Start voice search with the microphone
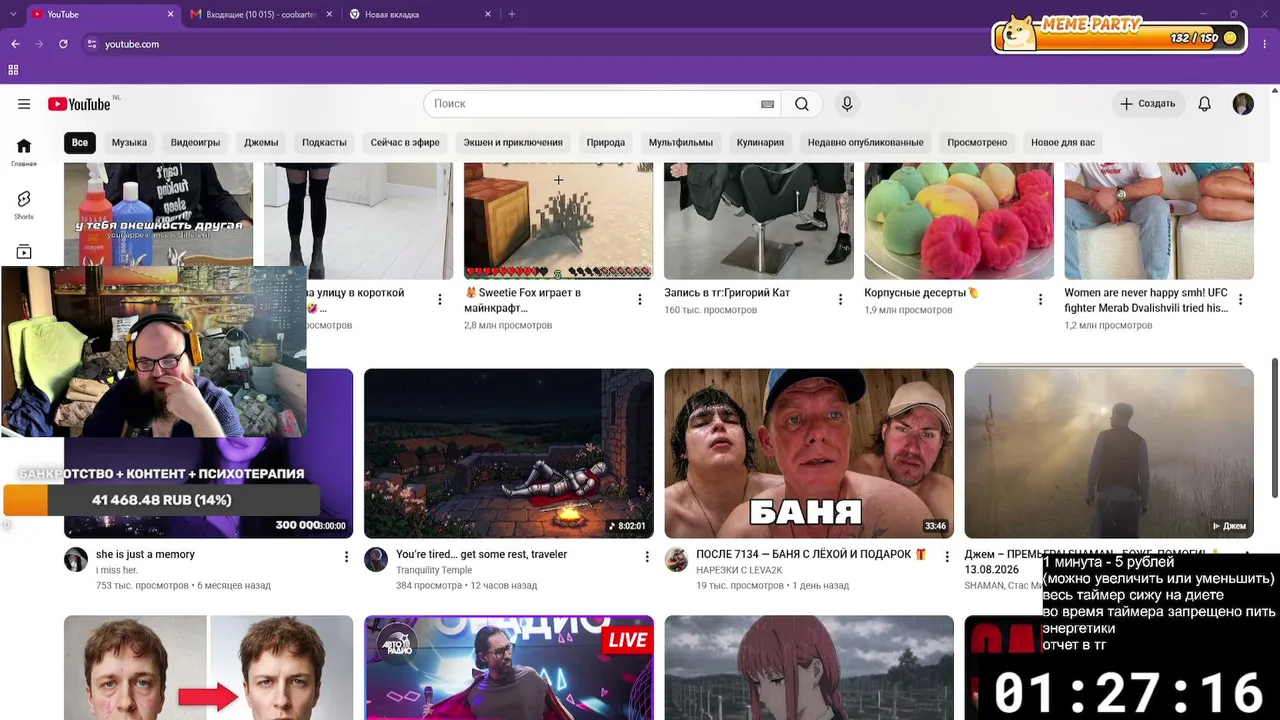The image size is (1280, 720). [x=847, y=104]
